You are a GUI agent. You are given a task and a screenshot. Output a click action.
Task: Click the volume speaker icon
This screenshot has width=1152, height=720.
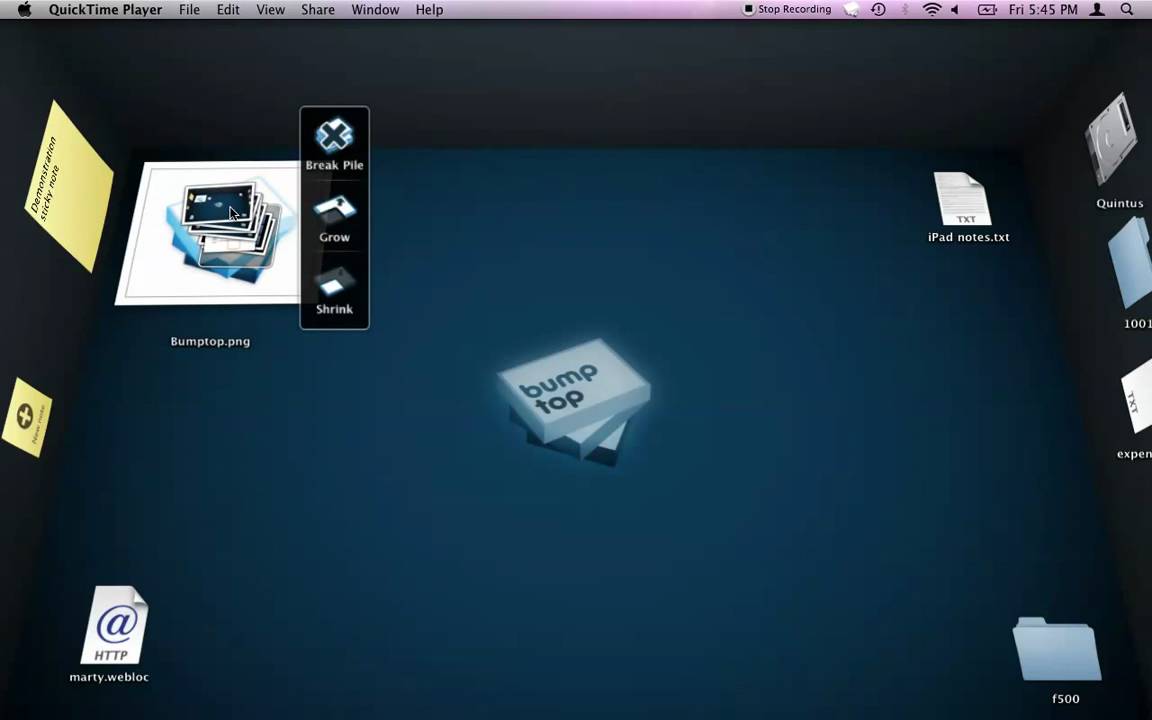[x=955, y=10]
